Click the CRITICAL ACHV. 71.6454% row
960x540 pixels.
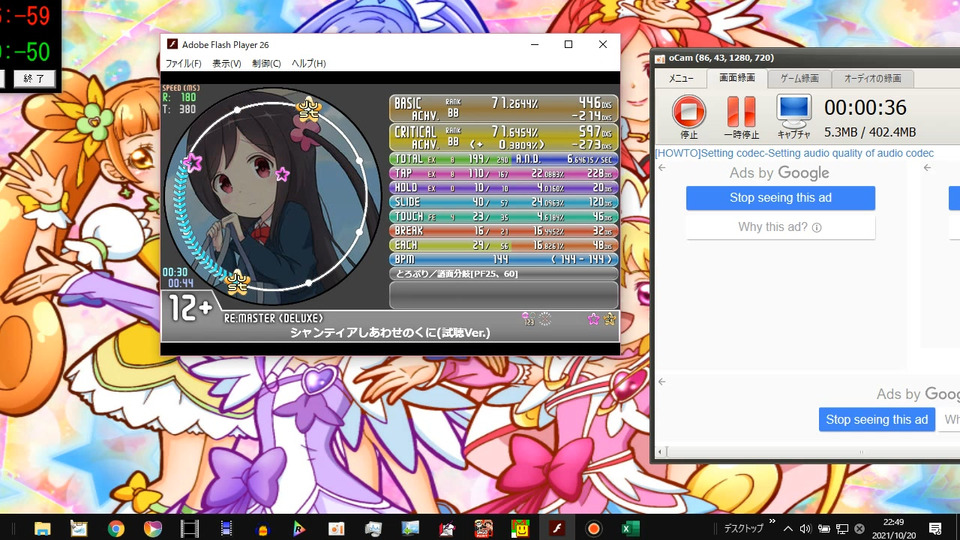tap(503, 137)
